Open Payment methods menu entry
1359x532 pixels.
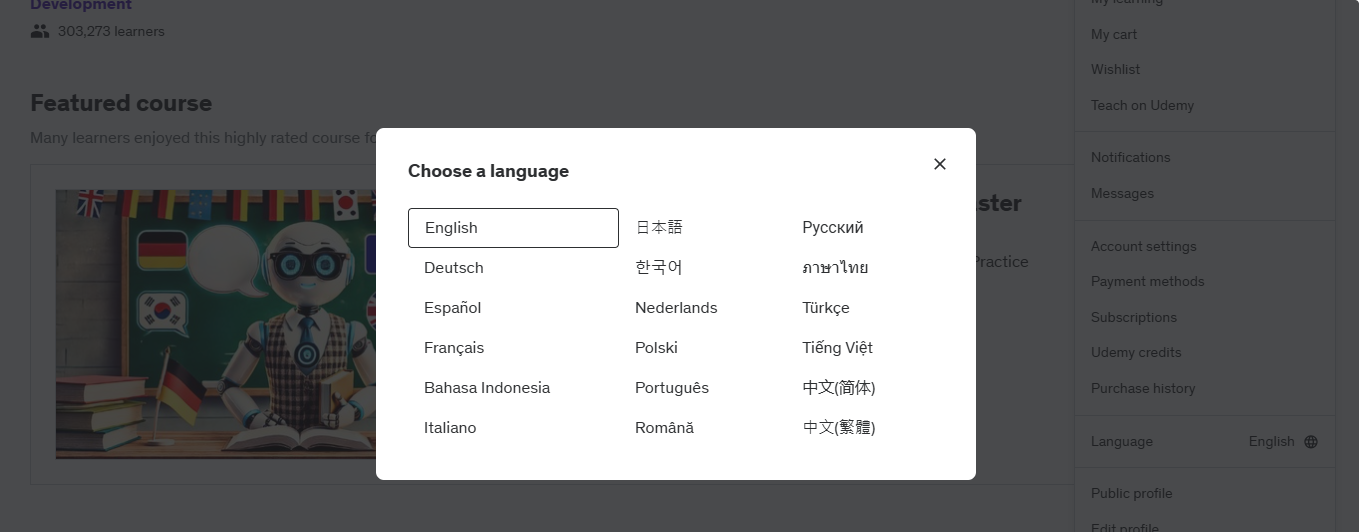1148,281
